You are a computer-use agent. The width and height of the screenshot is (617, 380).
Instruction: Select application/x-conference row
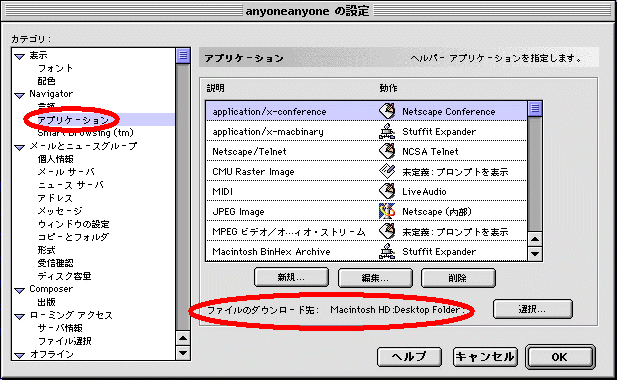(366, 111)
